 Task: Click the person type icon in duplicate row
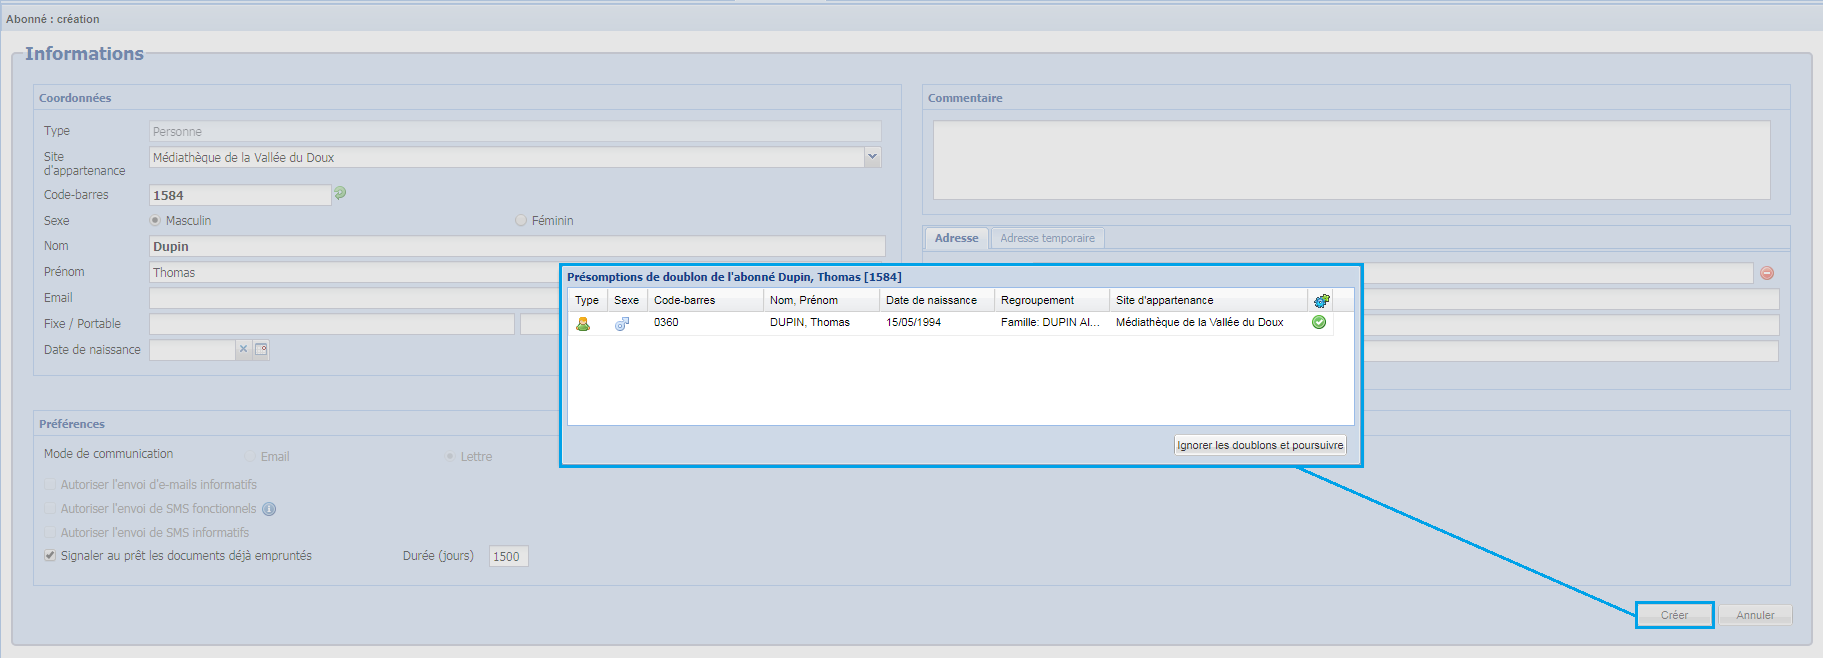point(583,323)
